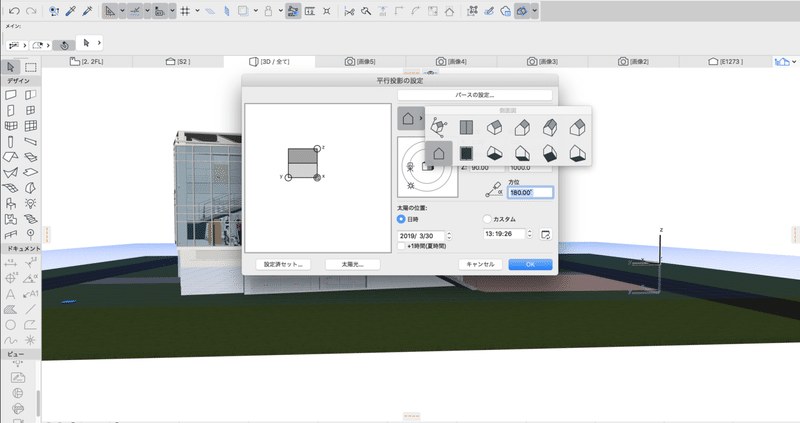Screen dimensions: 800x423
Task: Open the dropdown arrow next to the grid icon
Action: [197, 11]
